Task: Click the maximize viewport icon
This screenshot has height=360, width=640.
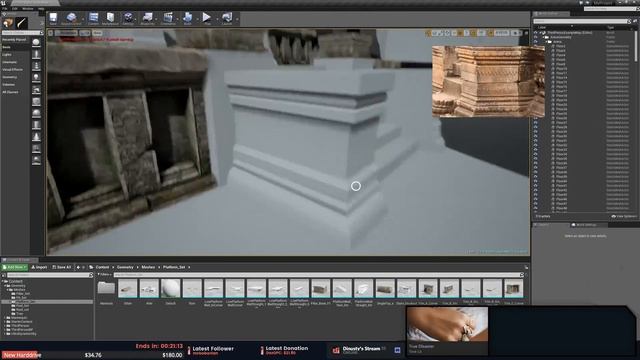Action: point(526,33)
